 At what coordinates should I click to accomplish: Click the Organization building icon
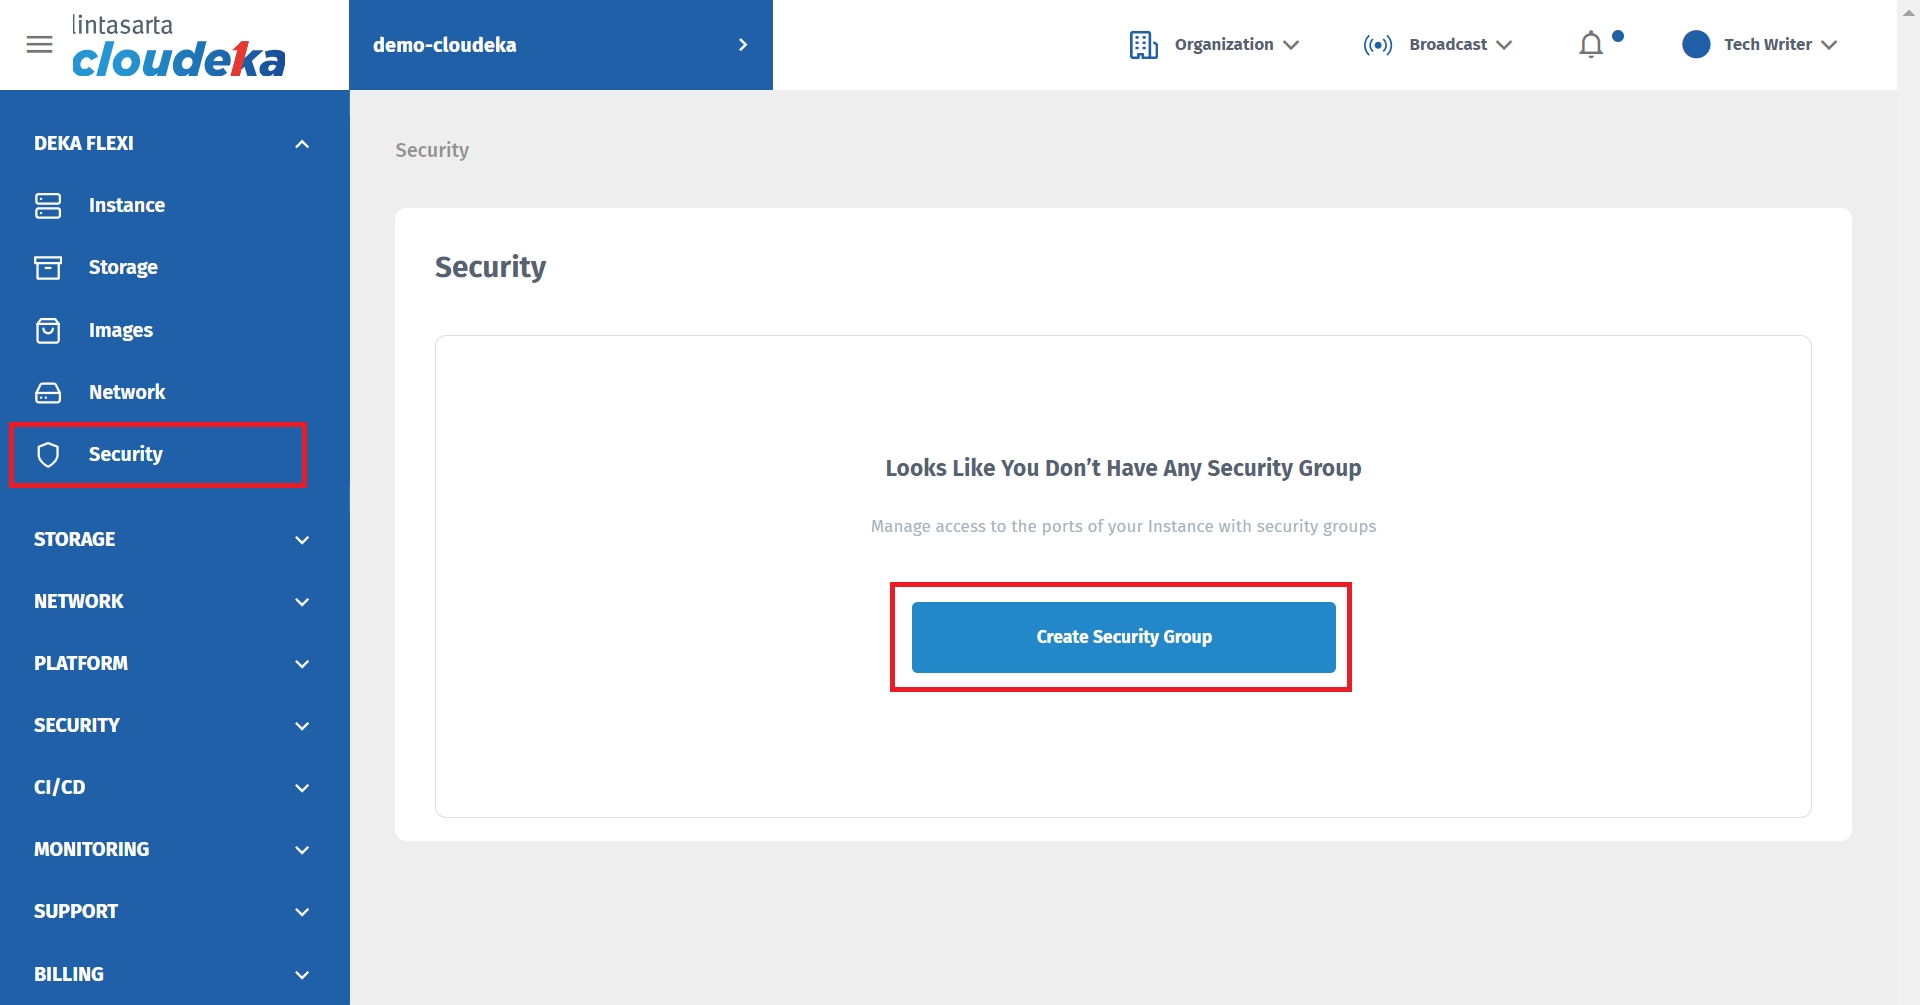(x=1143, y=45)
